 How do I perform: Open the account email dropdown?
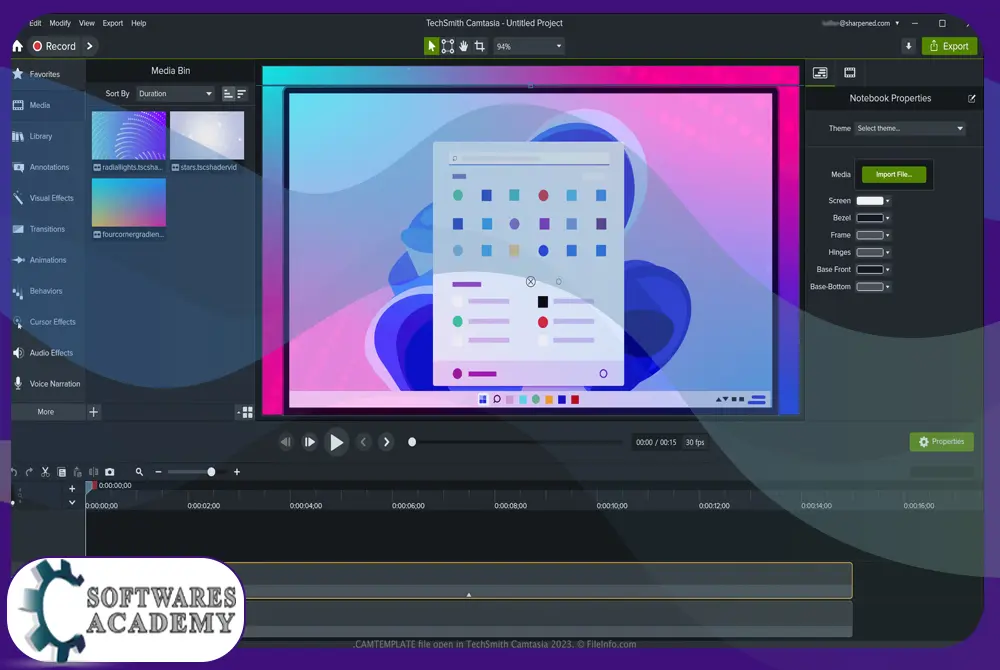[x=861, y=23]
